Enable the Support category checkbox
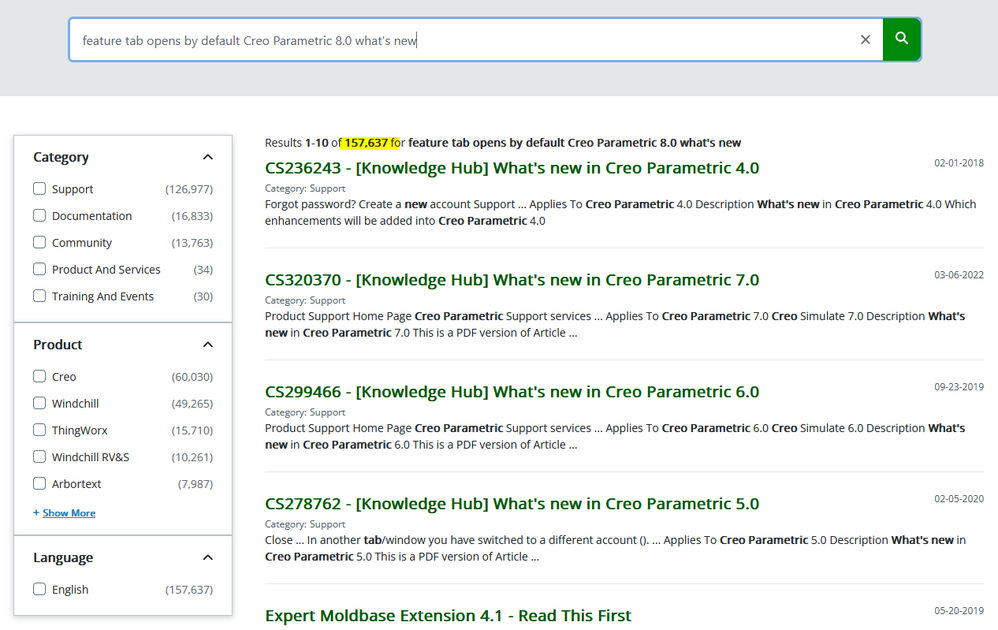The height and width of the screenshot is (630, 998). pos(40,189)
